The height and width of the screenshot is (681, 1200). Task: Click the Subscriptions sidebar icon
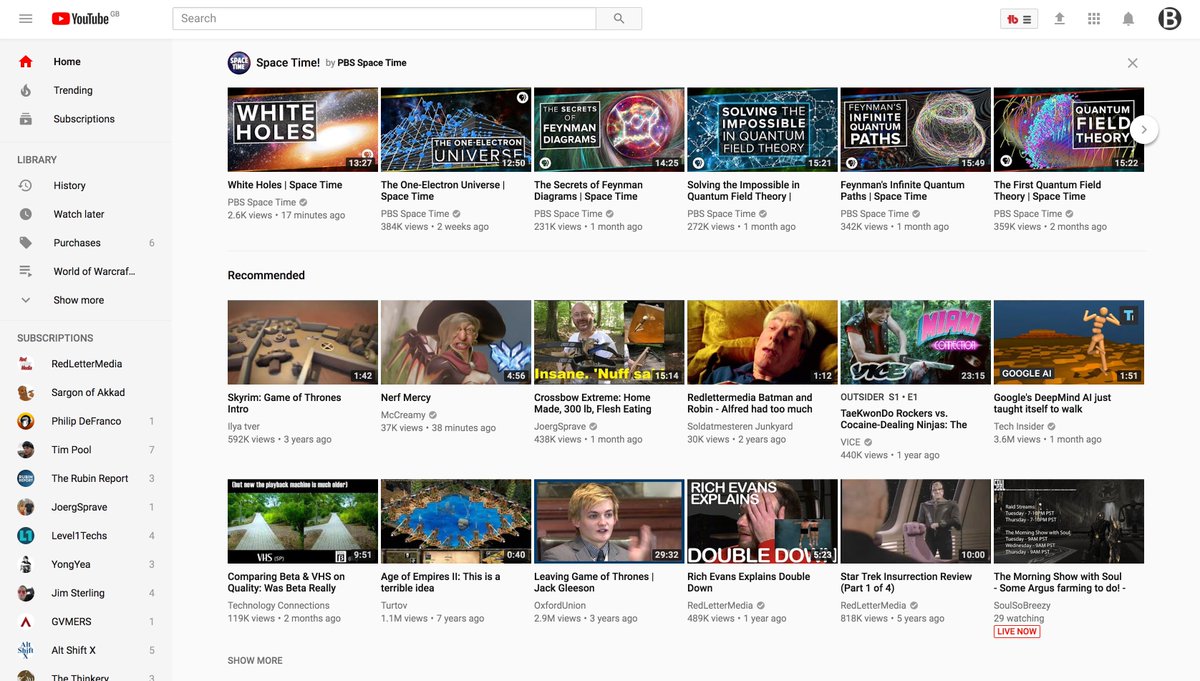point(26,119)
